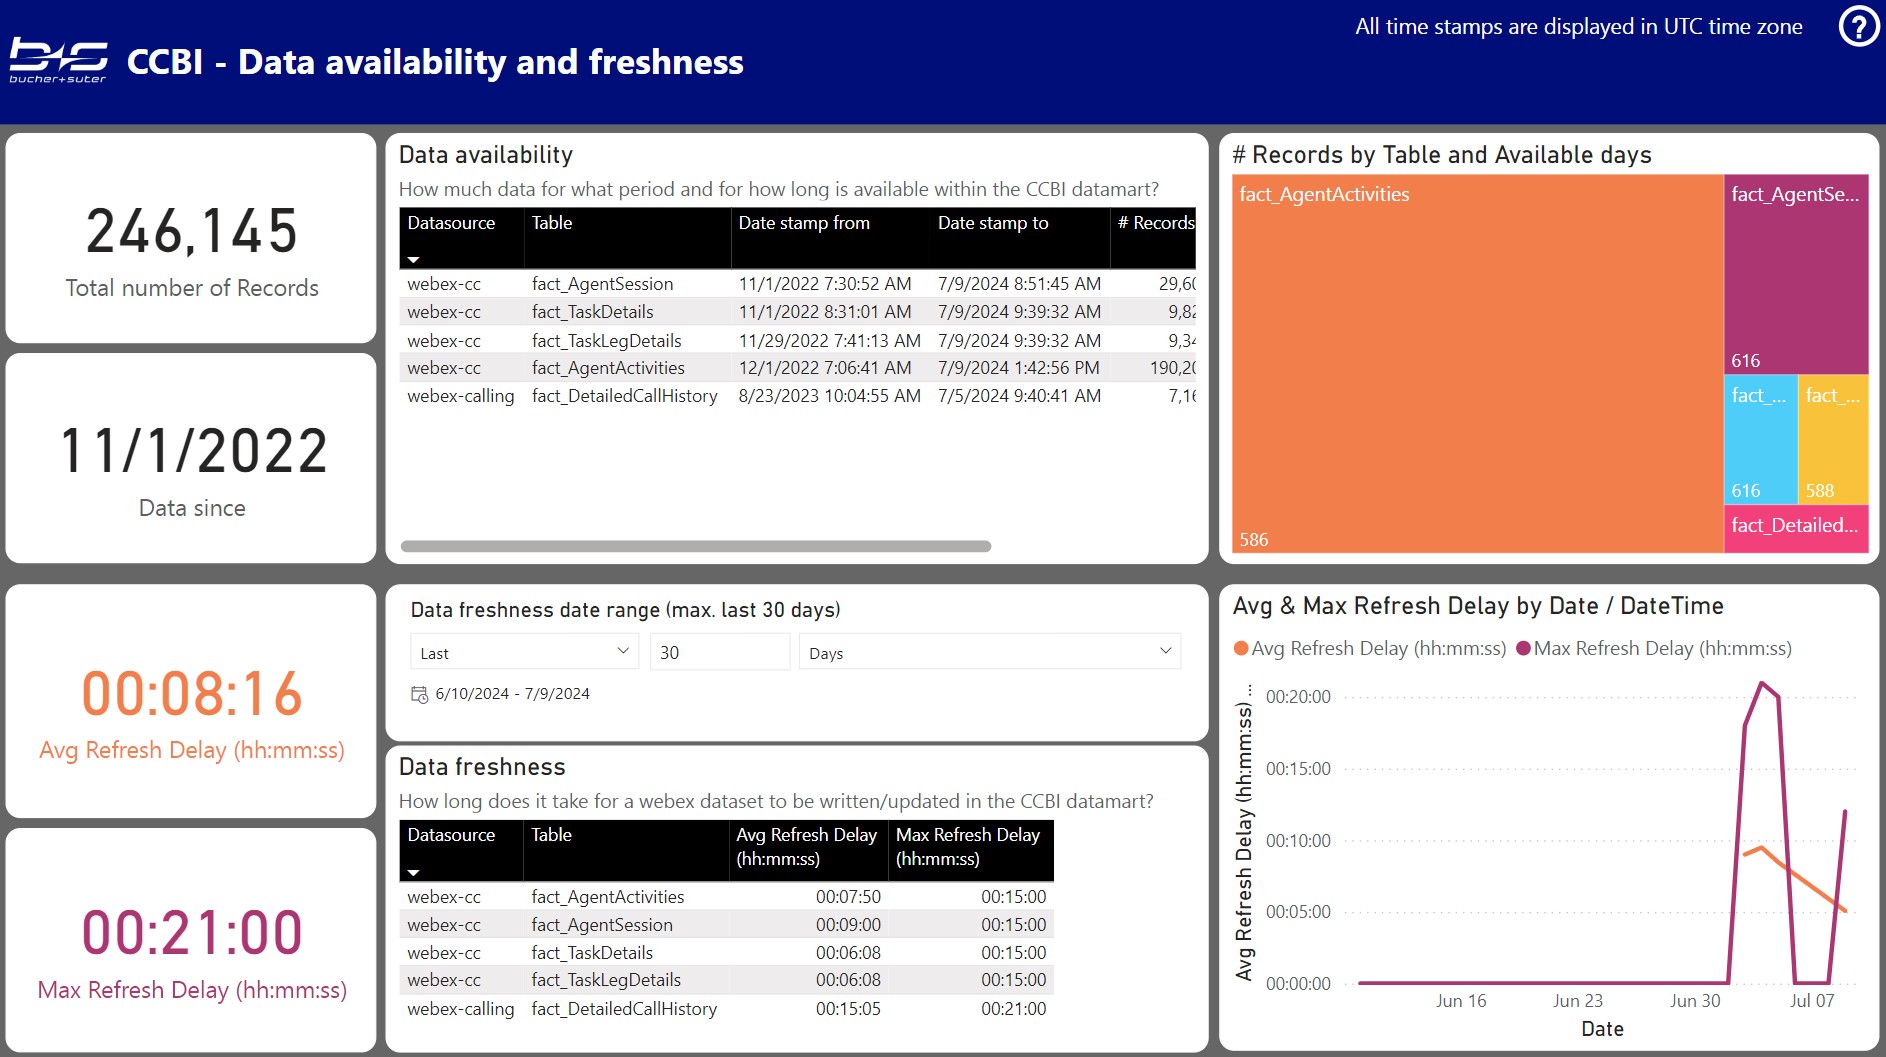Open the help question mark icon
Viewport: 1886px width, 1057px height.
pos(1859,27)
